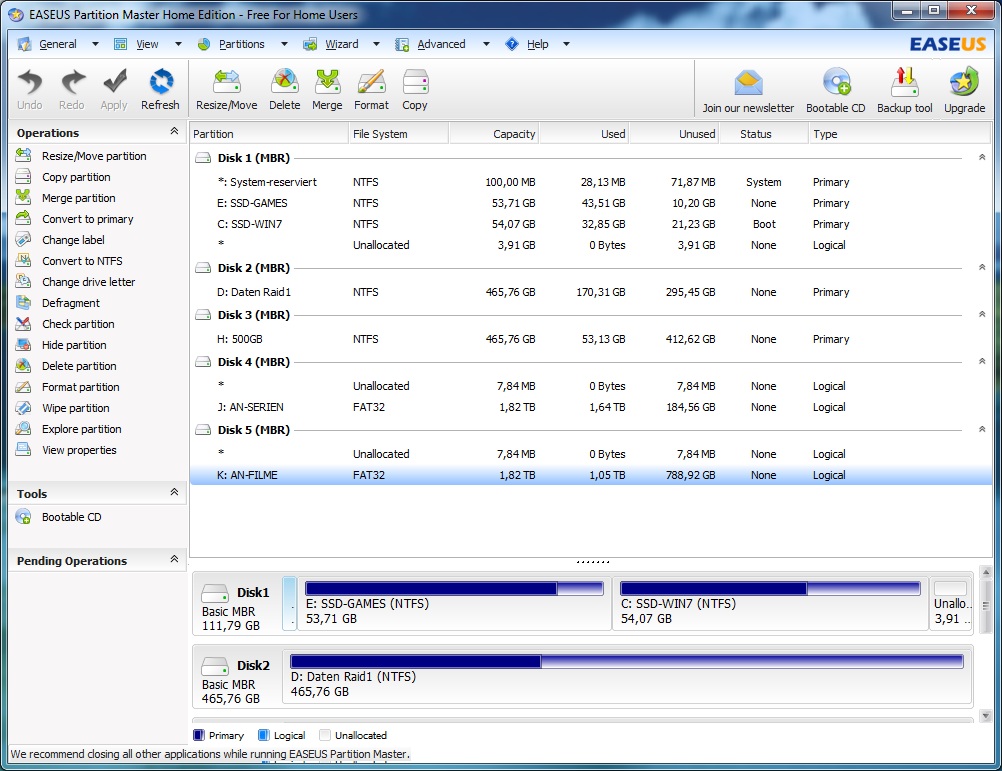
Task: Click the Undo toolbar icon
Action: [x=29, y=89]
